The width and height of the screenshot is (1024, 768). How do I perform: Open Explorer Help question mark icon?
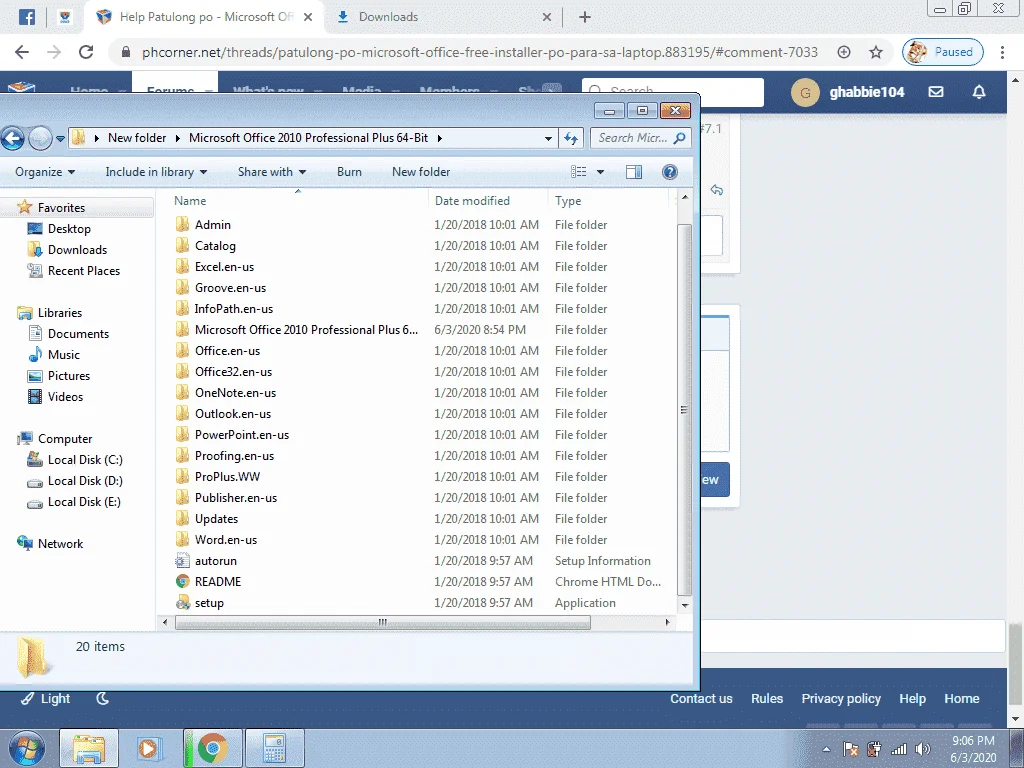(669, 172)
